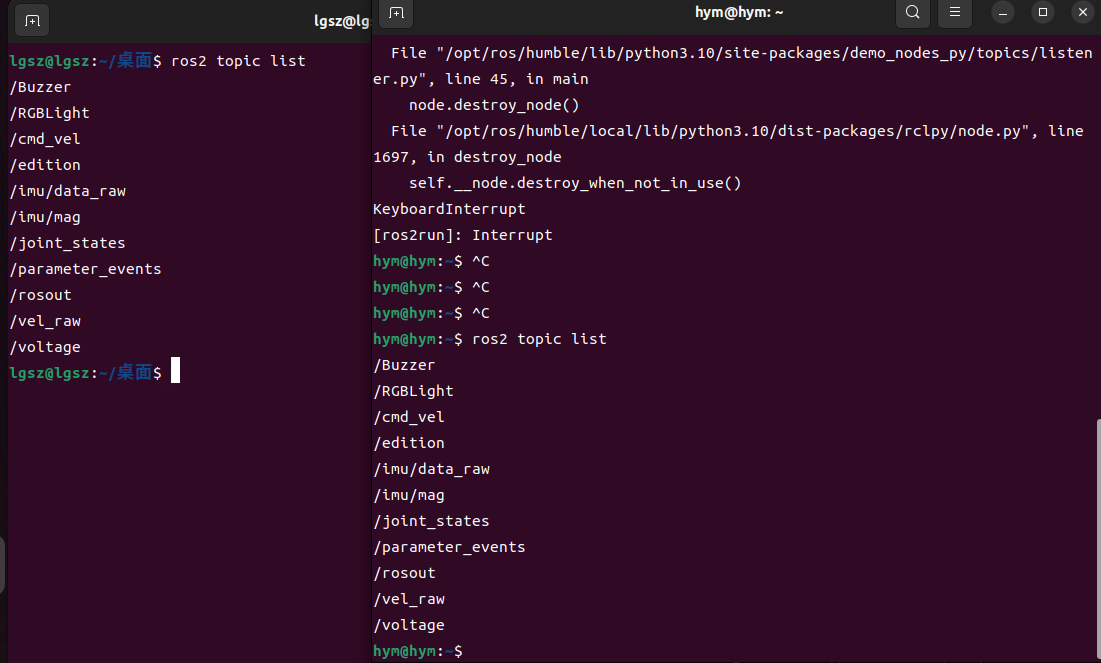Click /edition in lgsz terminal
The image size is (1101, 663).
tap(45, 165)
